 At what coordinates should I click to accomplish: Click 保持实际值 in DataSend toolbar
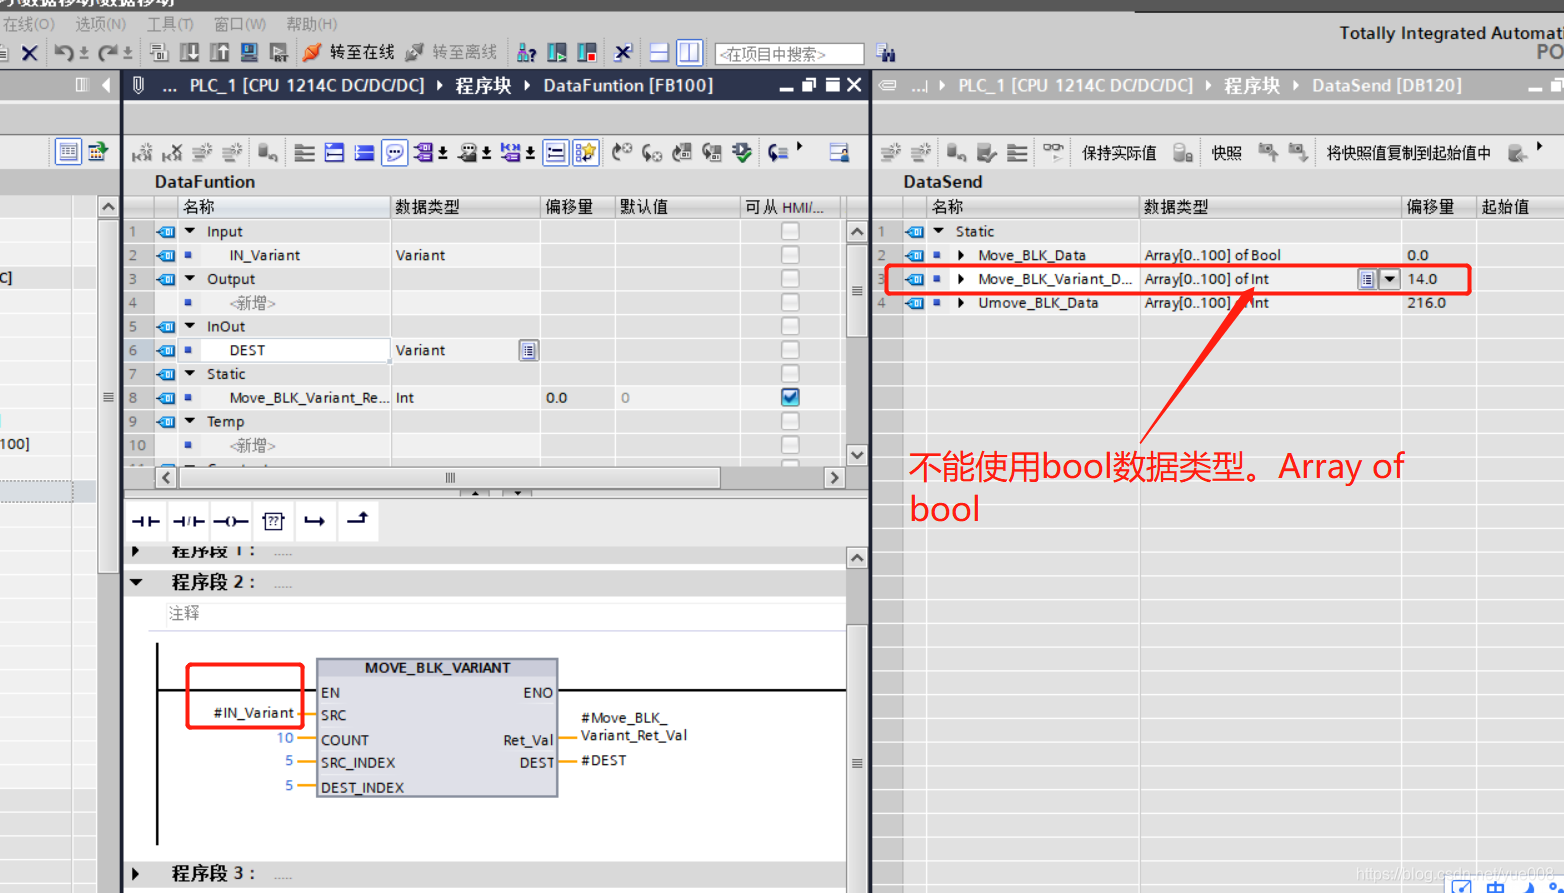click(1119, 153)
